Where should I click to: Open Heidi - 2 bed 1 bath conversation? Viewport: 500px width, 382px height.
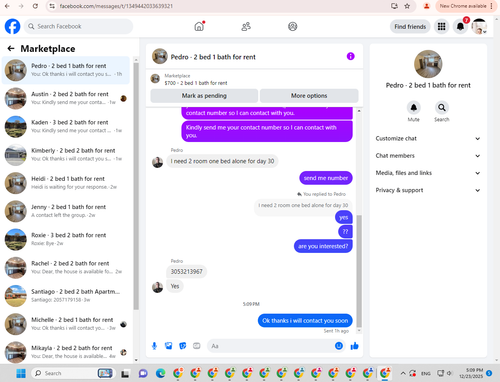tap(66, 183)
